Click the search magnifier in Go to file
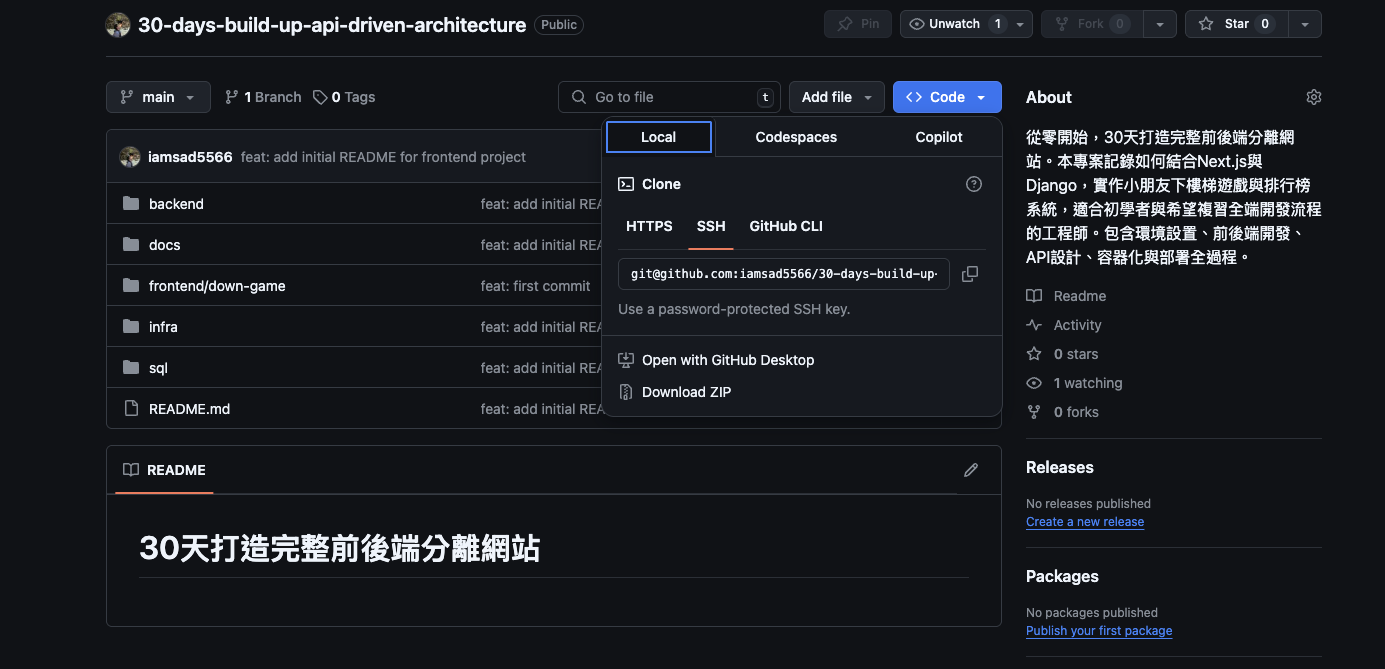The image size is (1385, 669). [x=579, y=97]
